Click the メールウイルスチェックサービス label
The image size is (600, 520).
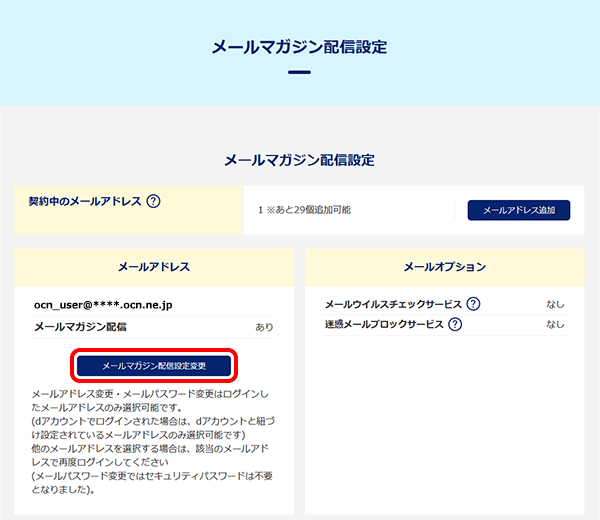coord(393,304)
